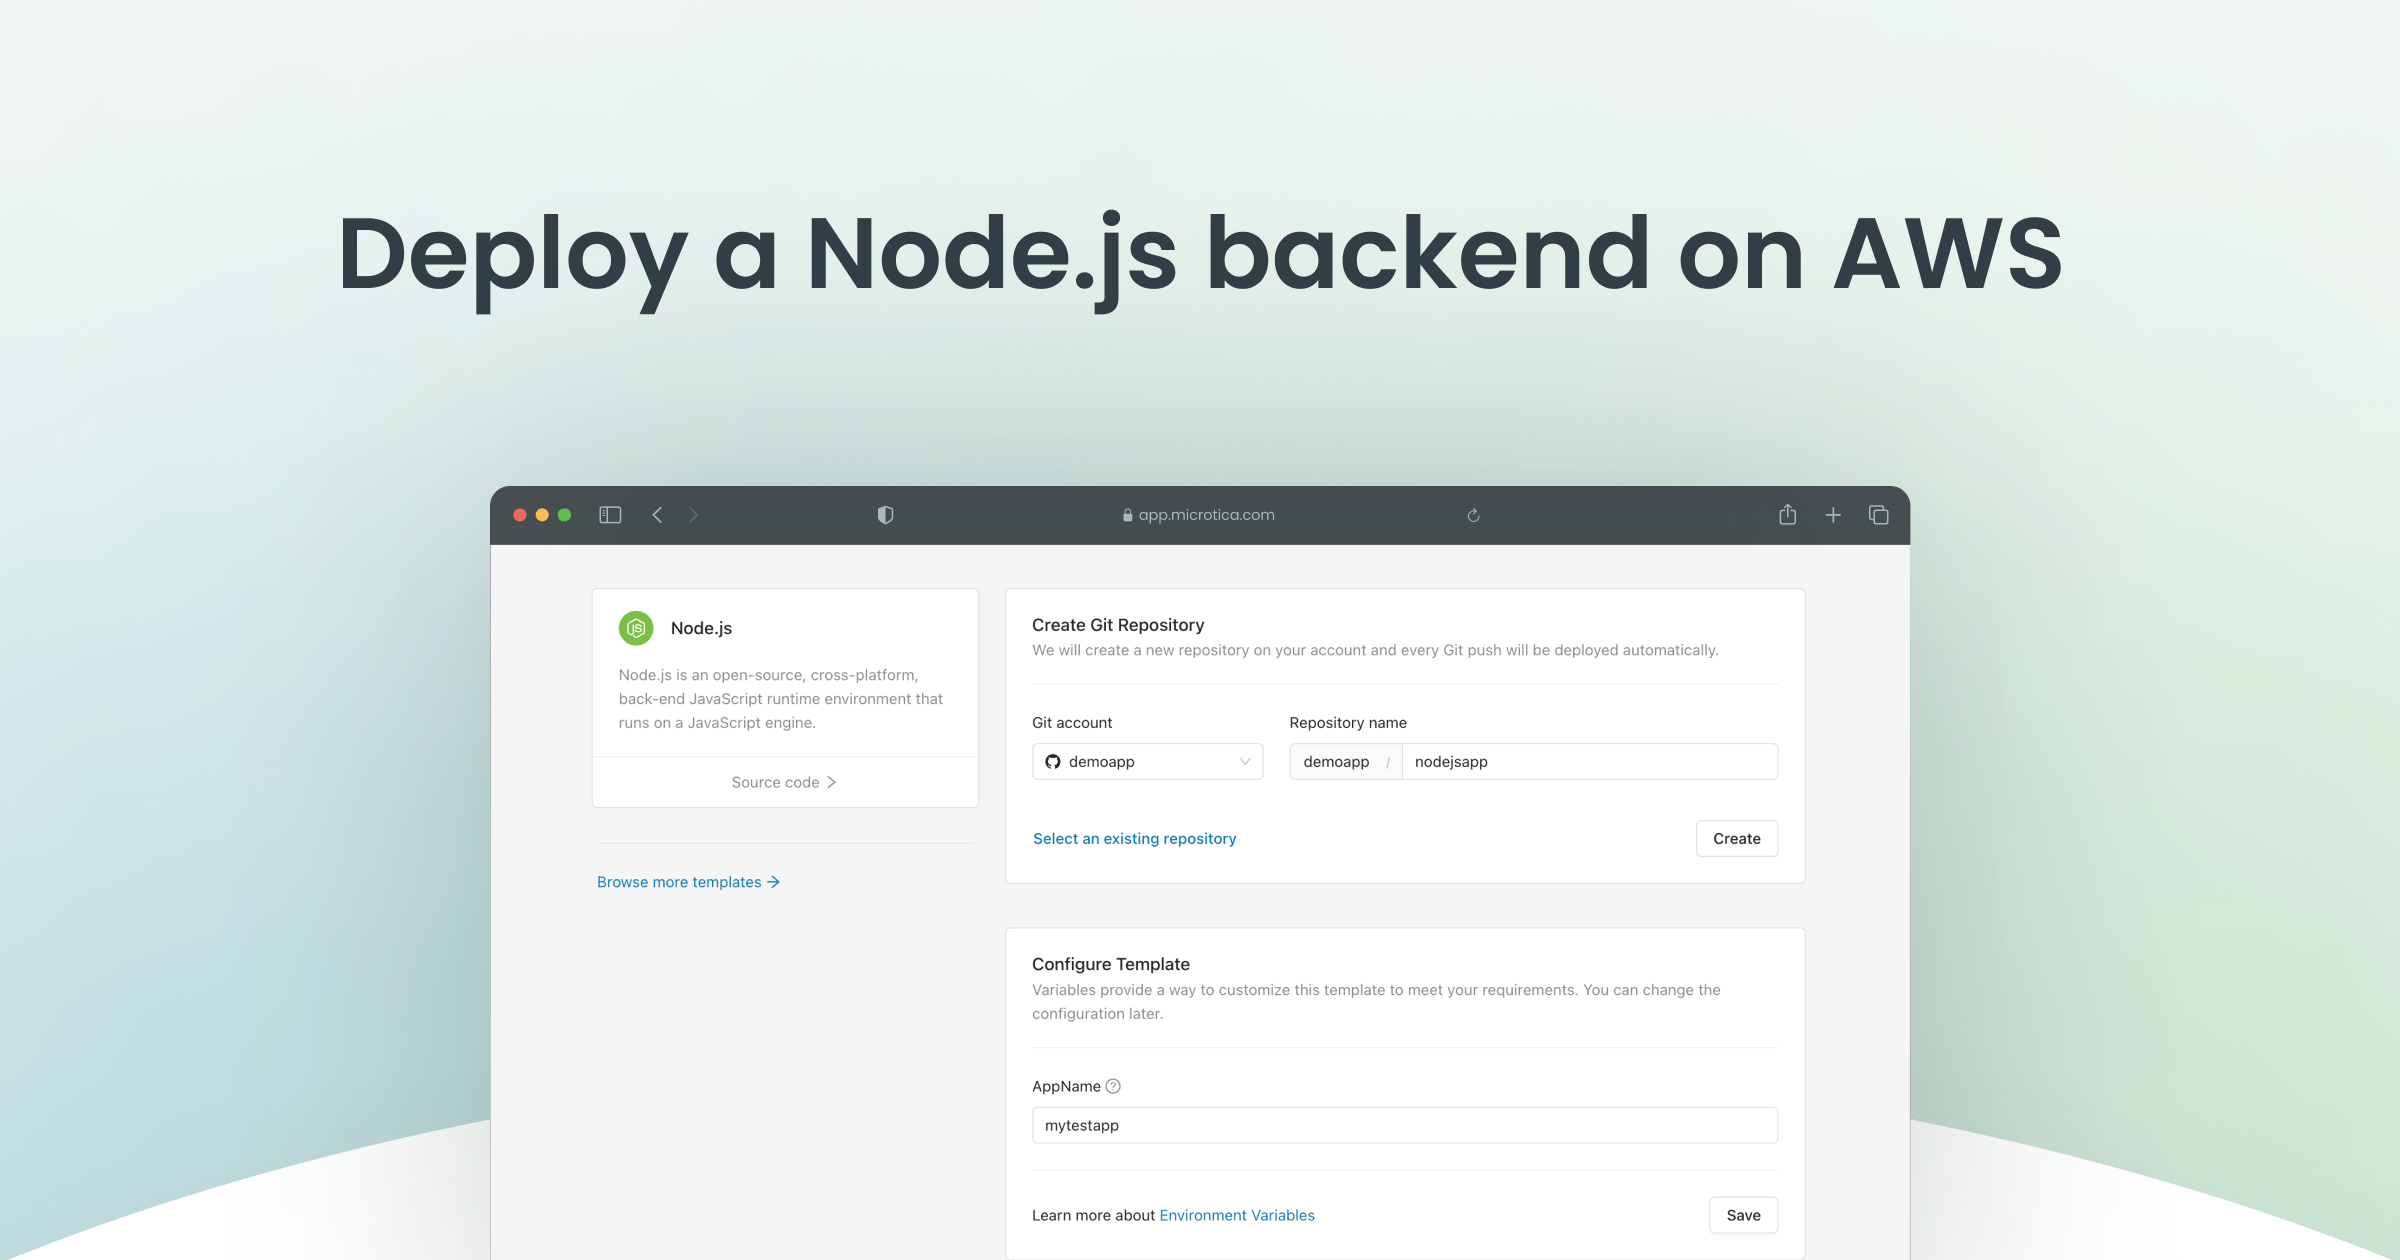Screen dimensions: 2400x1260
Task: Select an existing repository link
Action: click(x=1134, y=838)
